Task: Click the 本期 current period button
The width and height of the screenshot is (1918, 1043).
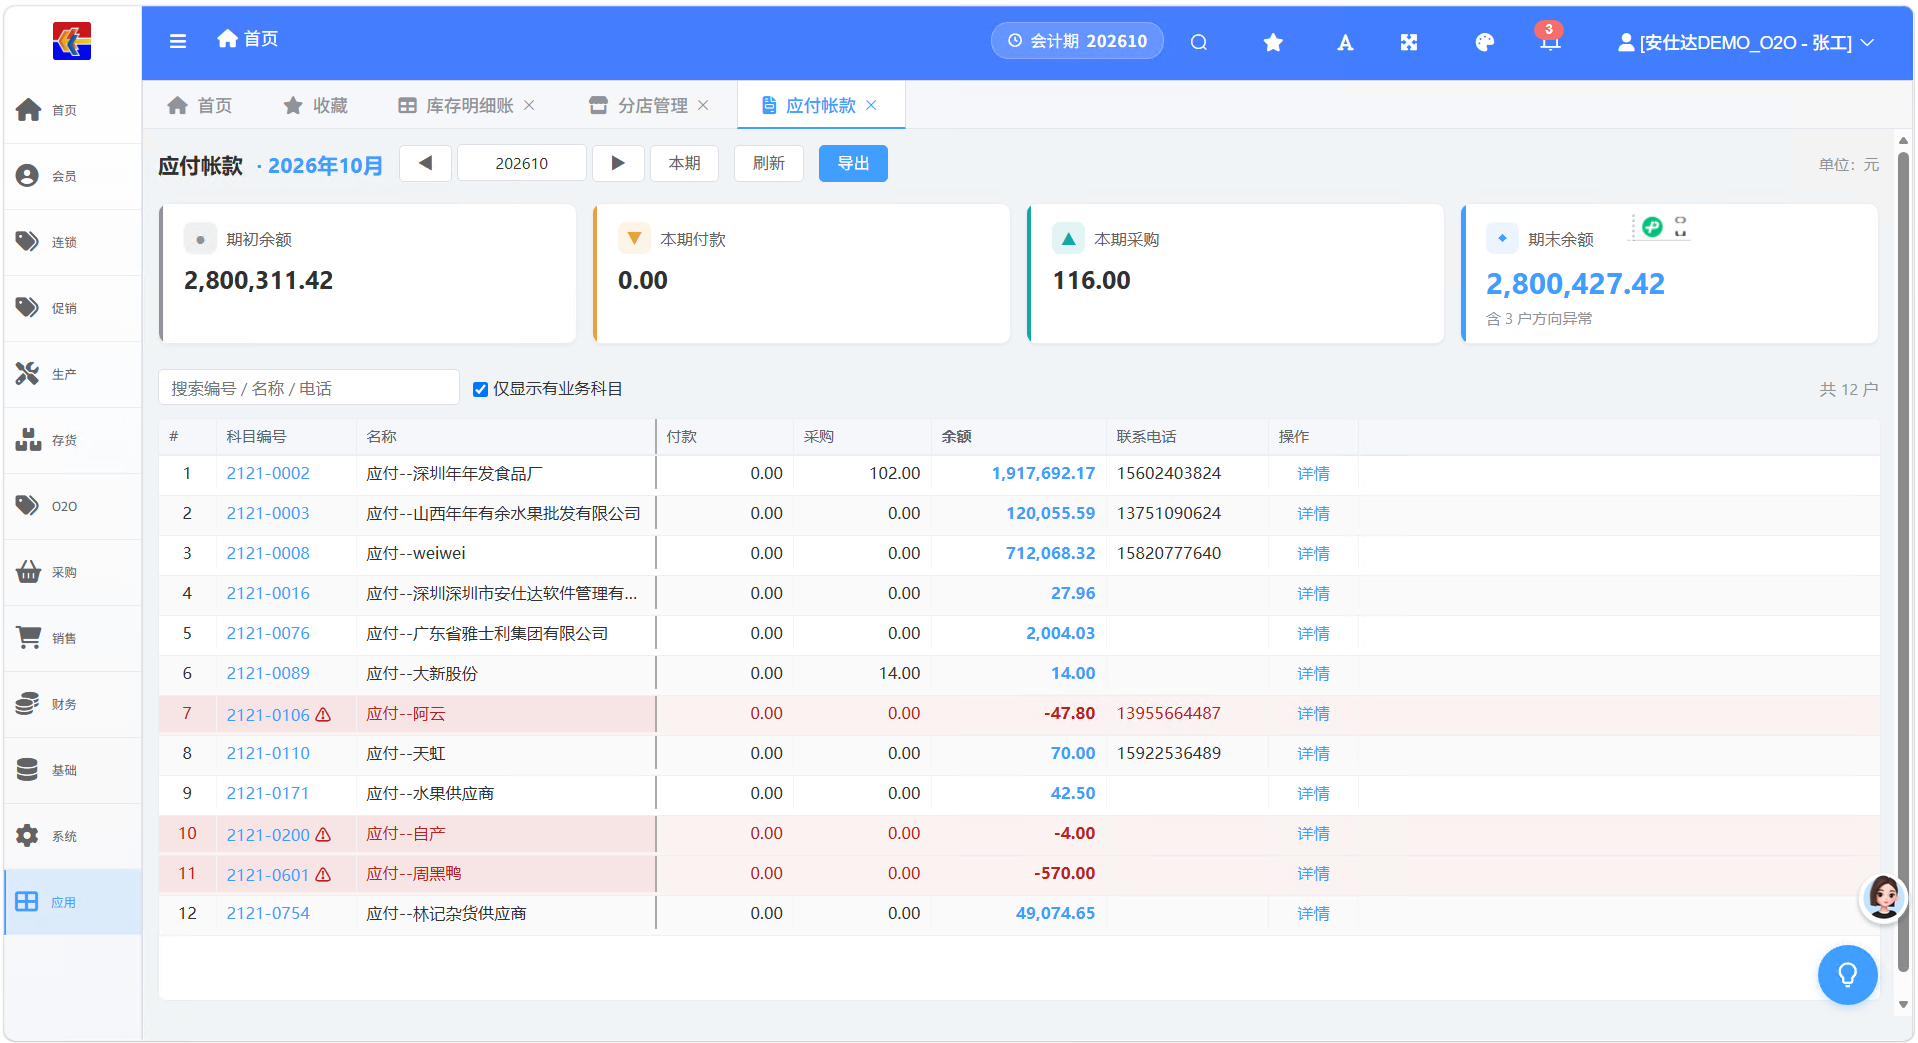Action: (685, 163)
